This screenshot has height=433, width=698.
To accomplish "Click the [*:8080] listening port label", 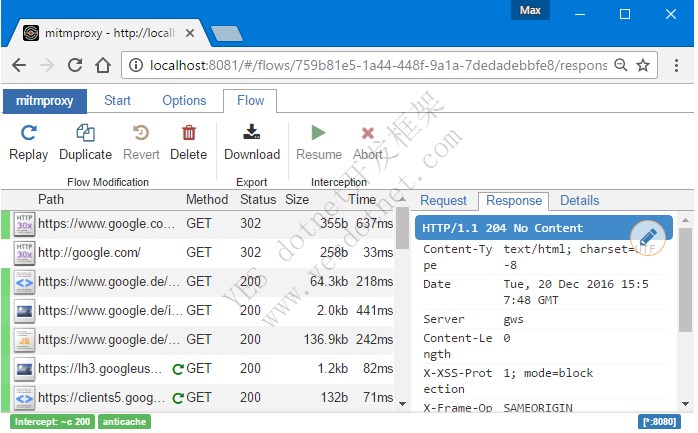I will point(659,421).
